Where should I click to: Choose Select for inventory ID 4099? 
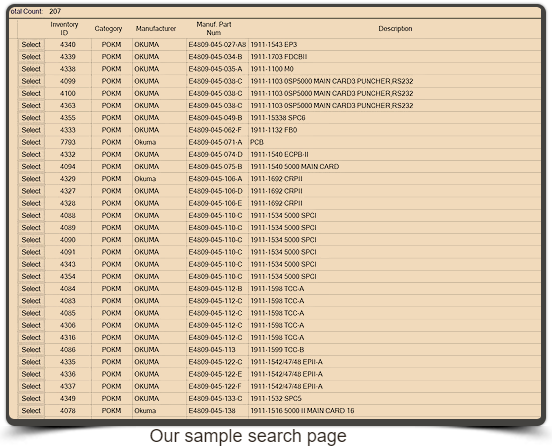pyautogui.click(x=31, y=81)
